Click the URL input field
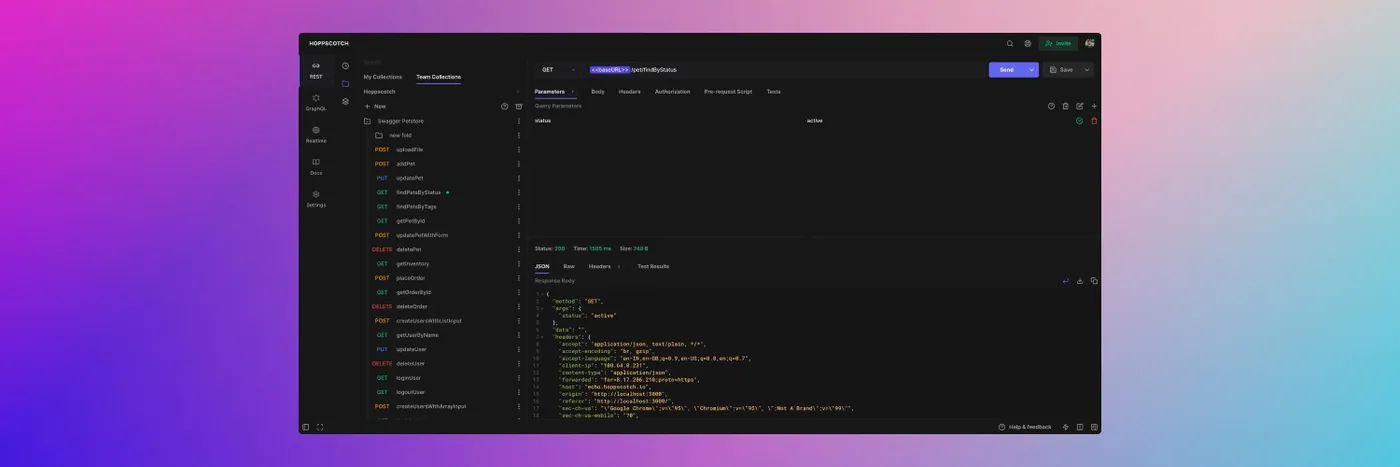This screenshot has height=467, width=1400. 784,70
